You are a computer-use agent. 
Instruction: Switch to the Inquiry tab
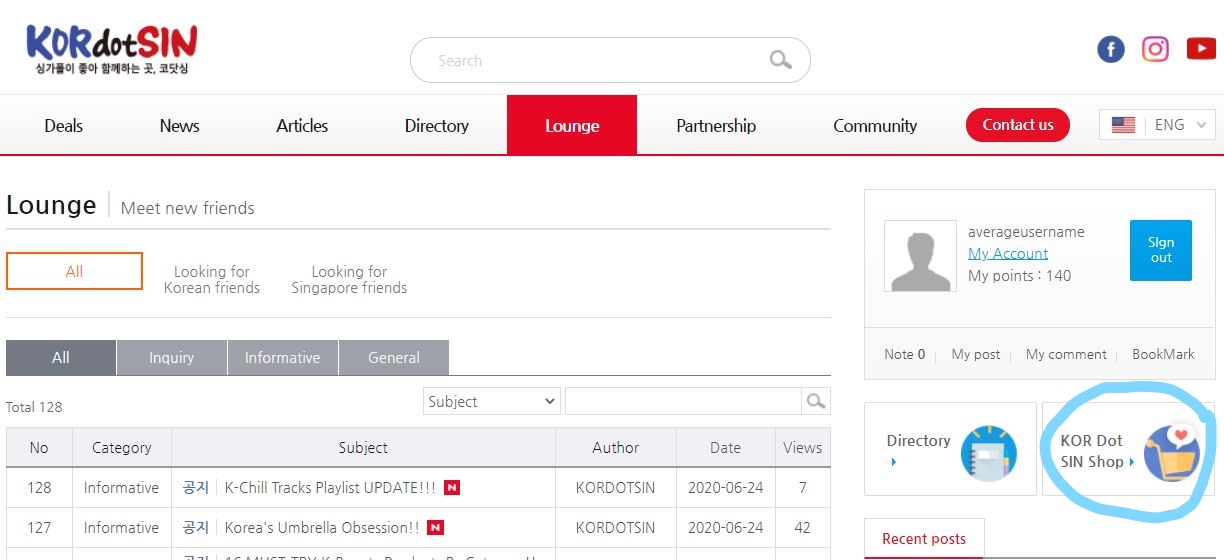click(172, 357)
